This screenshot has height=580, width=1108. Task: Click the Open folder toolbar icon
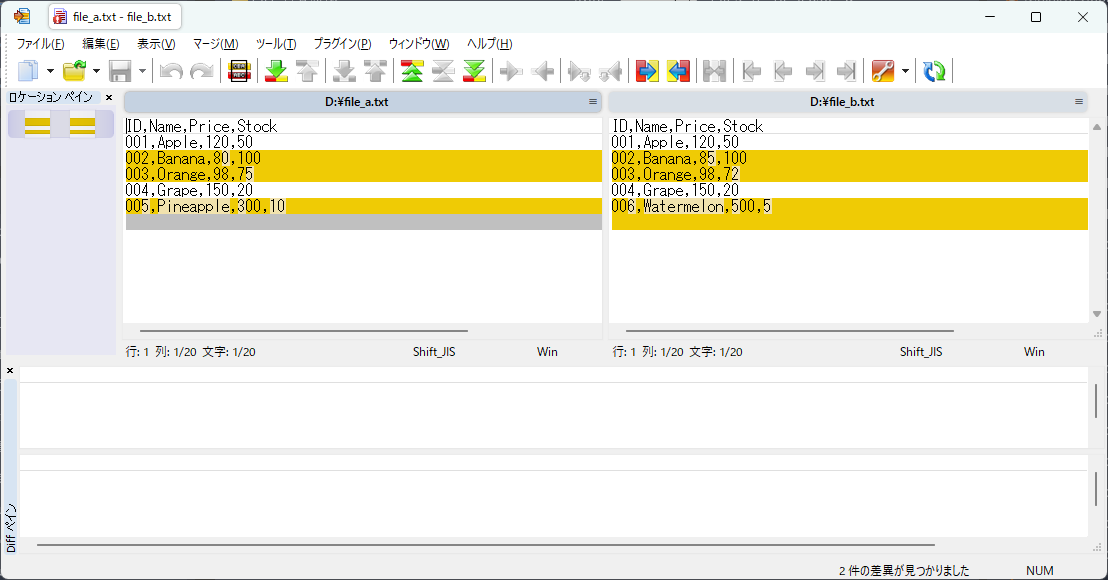pos(74,71)
